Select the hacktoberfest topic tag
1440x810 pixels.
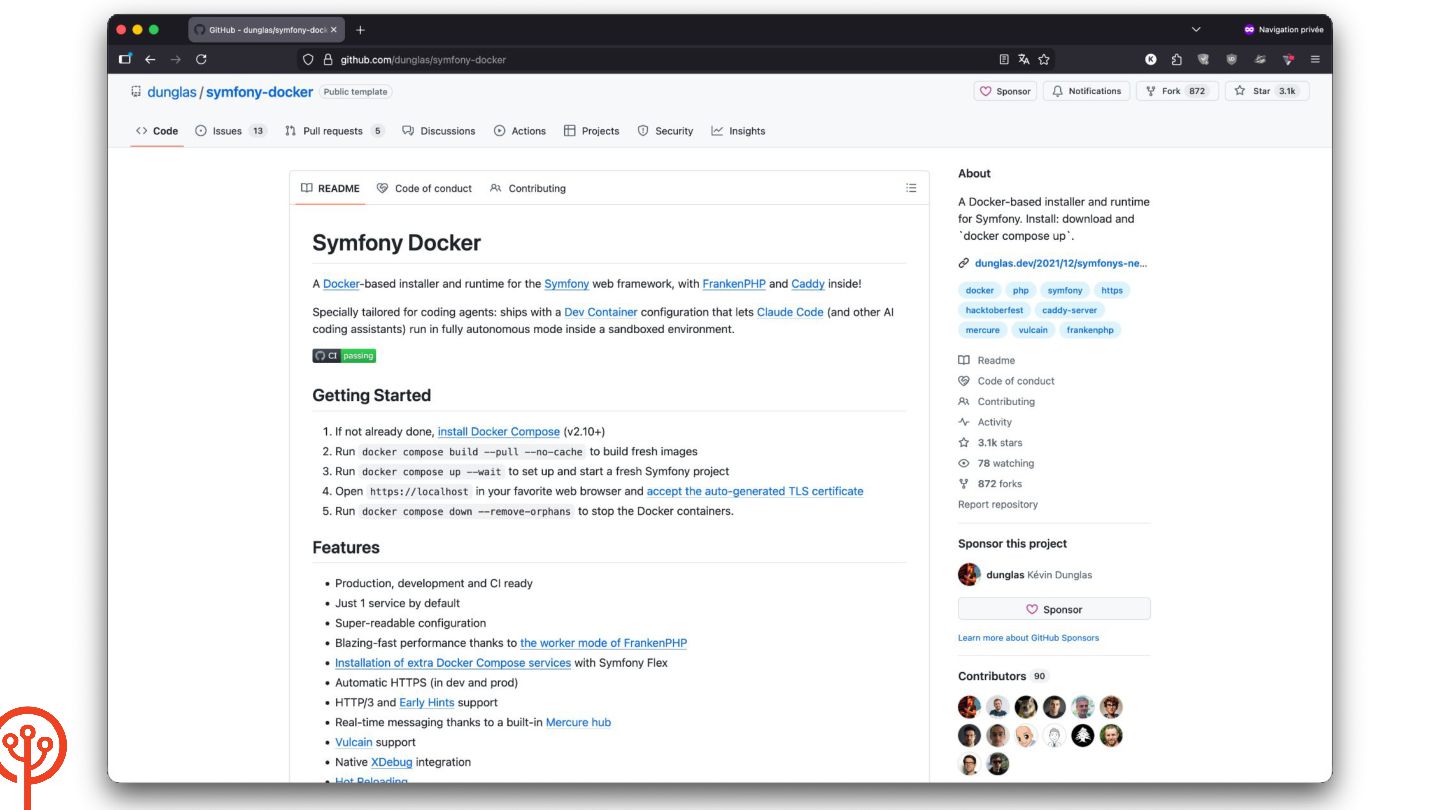point(994,310)
